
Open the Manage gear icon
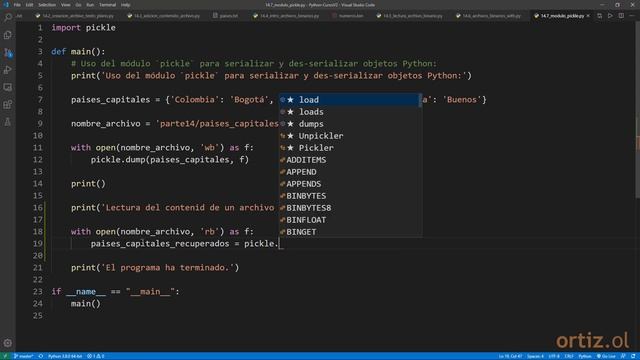point(8,343)
